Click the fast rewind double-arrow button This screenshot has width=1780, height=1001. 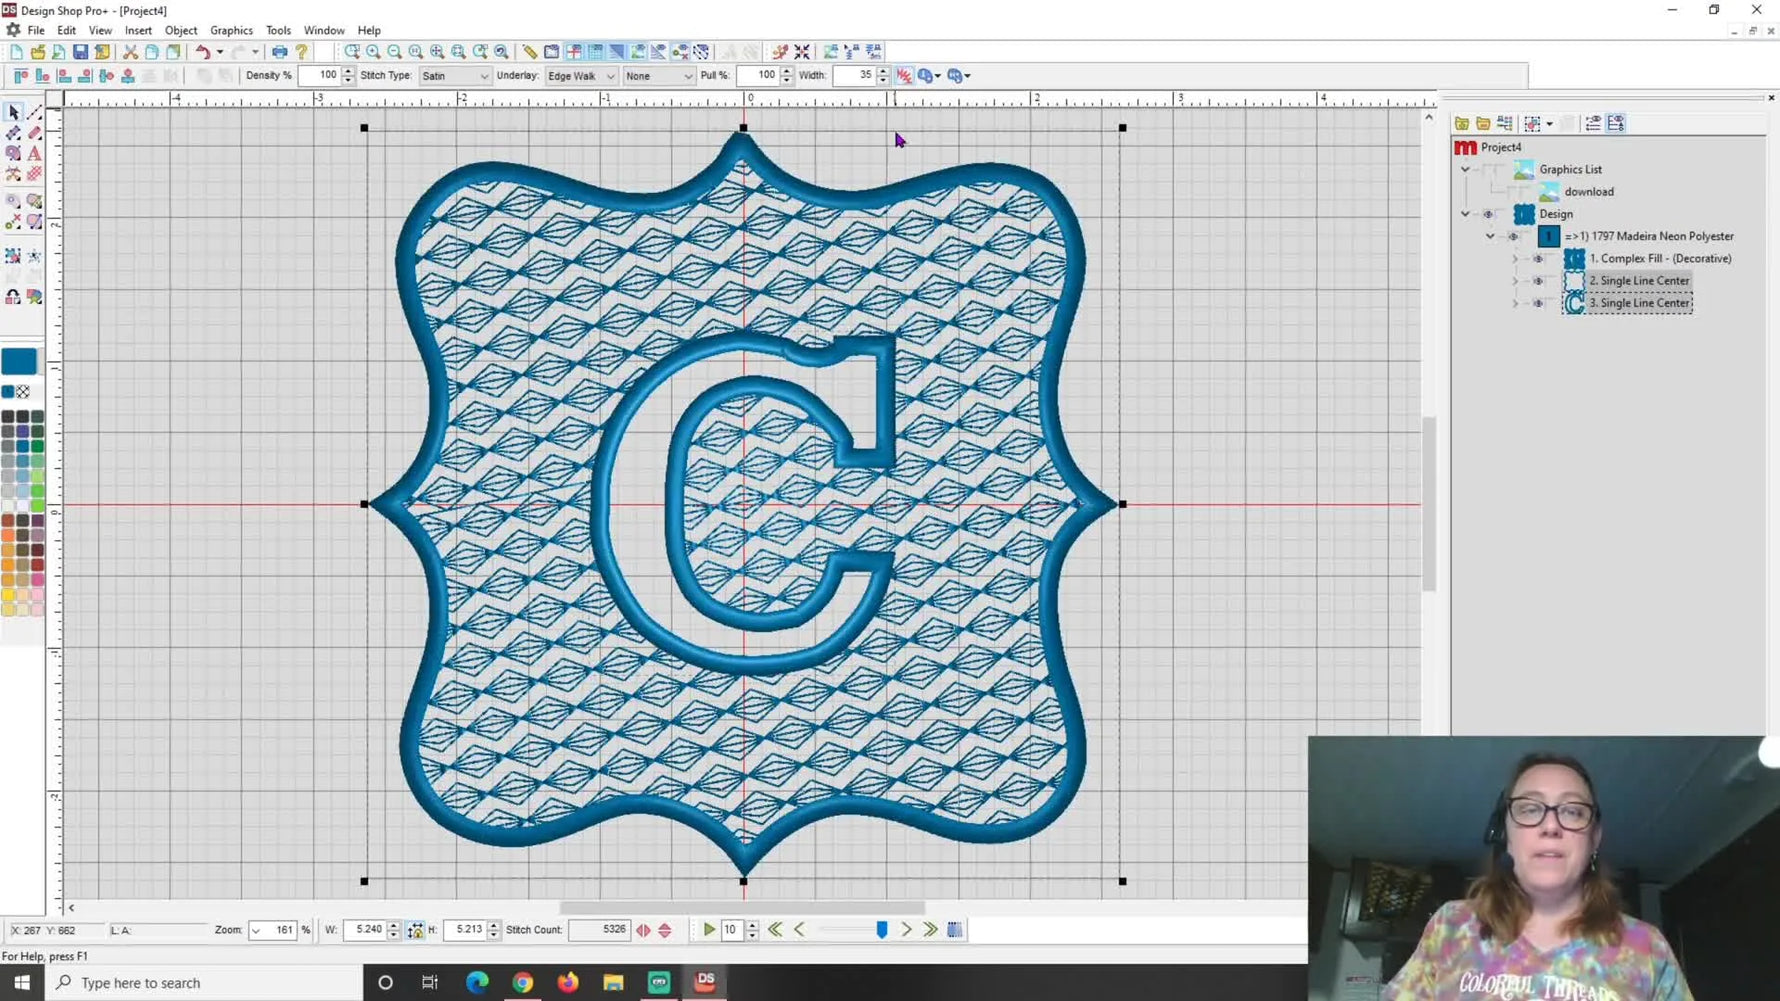(x=775, y=930)
